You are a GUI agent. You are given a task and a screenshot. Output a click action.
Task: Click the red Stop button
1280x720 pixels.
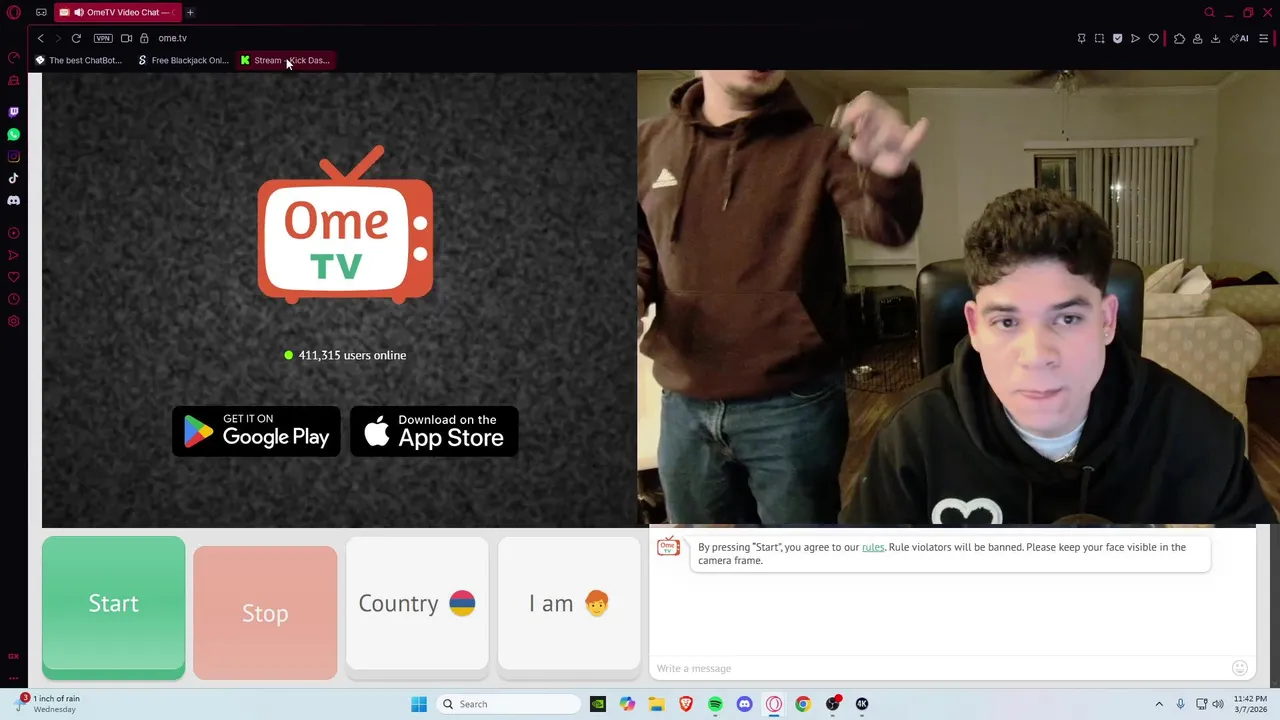coord(265,612)
